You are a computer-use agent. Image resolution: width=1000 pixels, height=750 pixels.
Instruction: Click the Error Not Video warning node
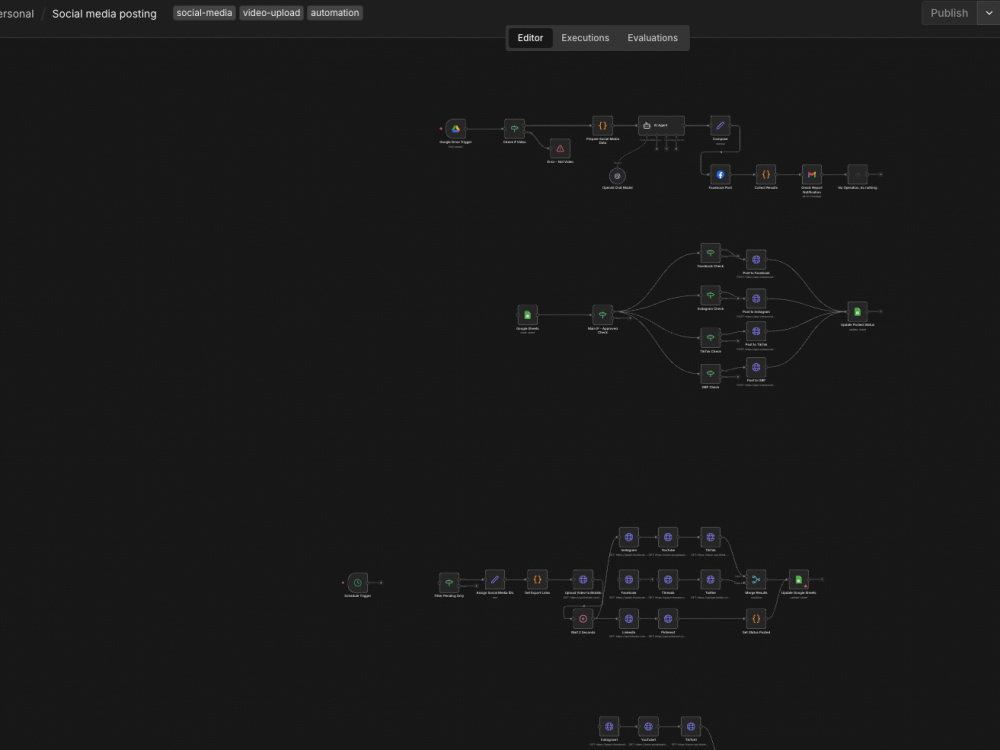click(560, 149)
